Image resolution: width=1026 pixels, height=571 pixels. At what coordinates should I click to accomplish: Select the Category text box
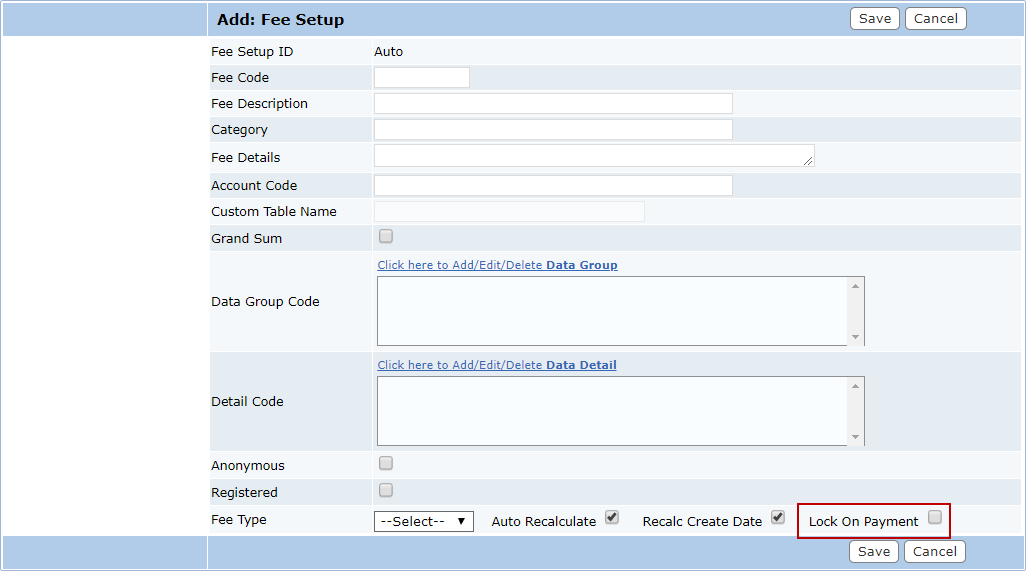pyautogui.click(x=553, y=130)
